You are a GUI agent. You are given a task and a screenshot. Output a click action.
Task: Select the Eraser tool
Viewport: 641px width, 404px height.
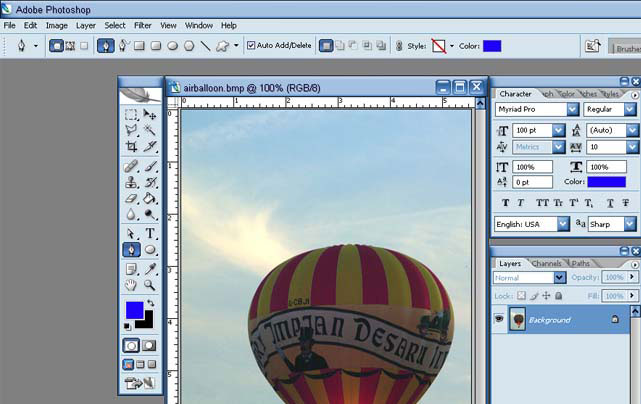(x=131, y=198)
